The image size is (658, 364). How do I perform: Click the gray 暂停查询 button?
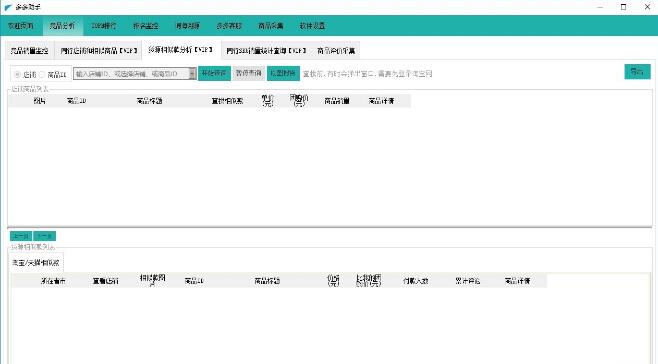[248, 73]
